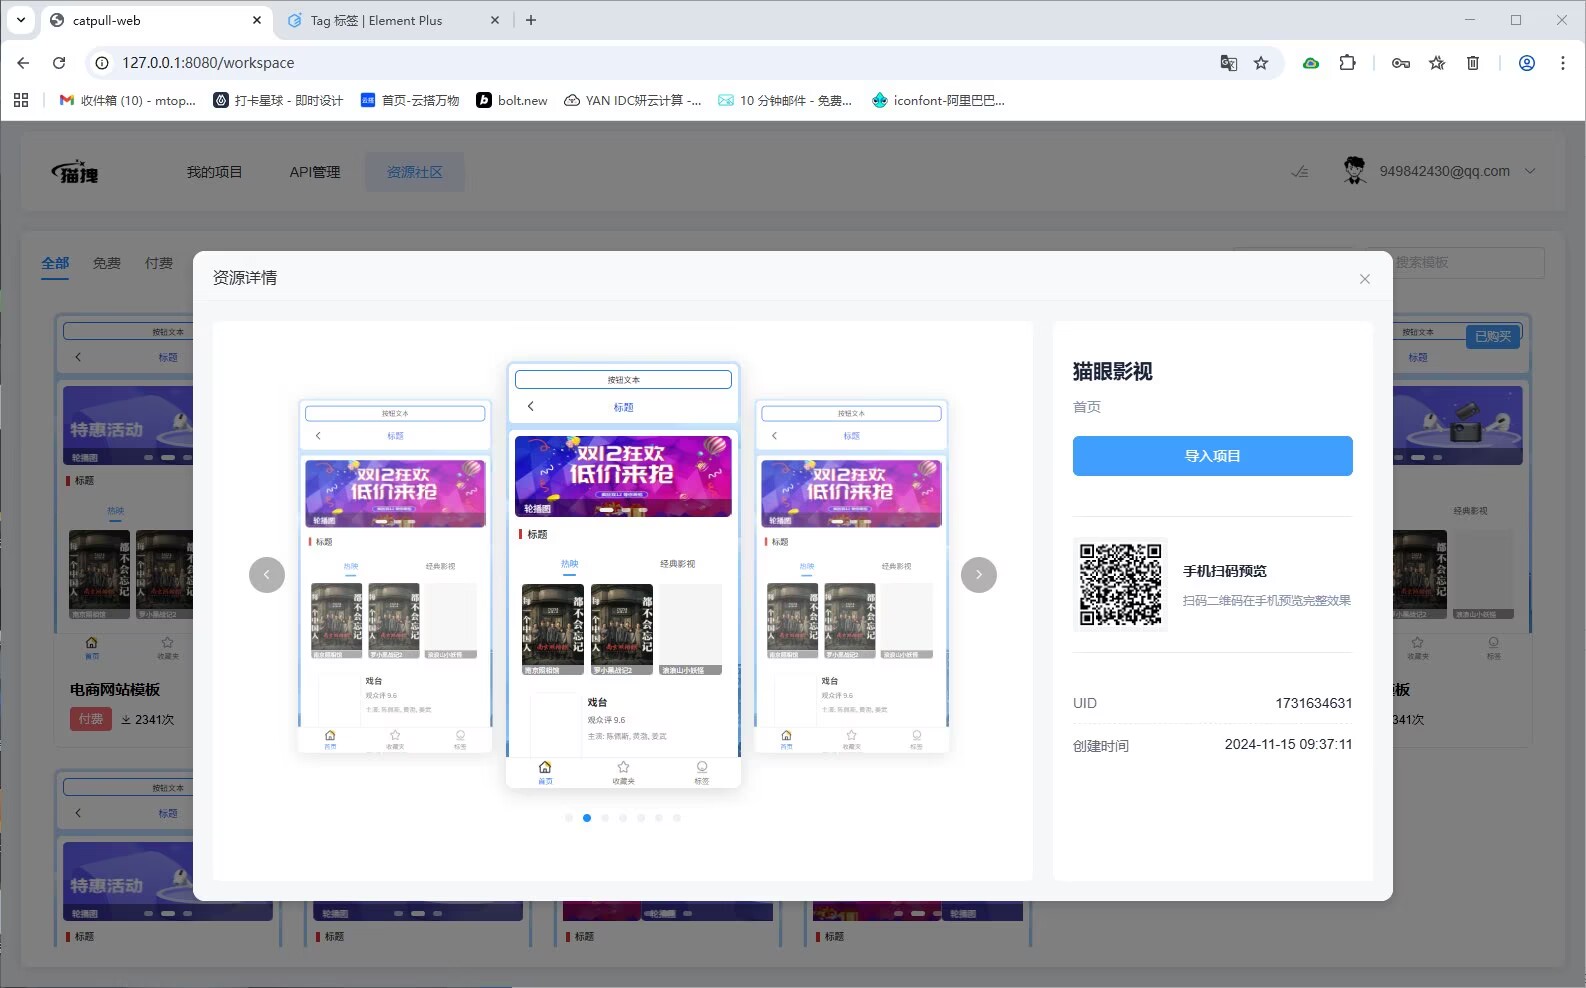Select the last carousel indicator dot
Image resolution: width=1586 pixels, height=988 pixels.
pyautogui.click(x=677, y=818)
